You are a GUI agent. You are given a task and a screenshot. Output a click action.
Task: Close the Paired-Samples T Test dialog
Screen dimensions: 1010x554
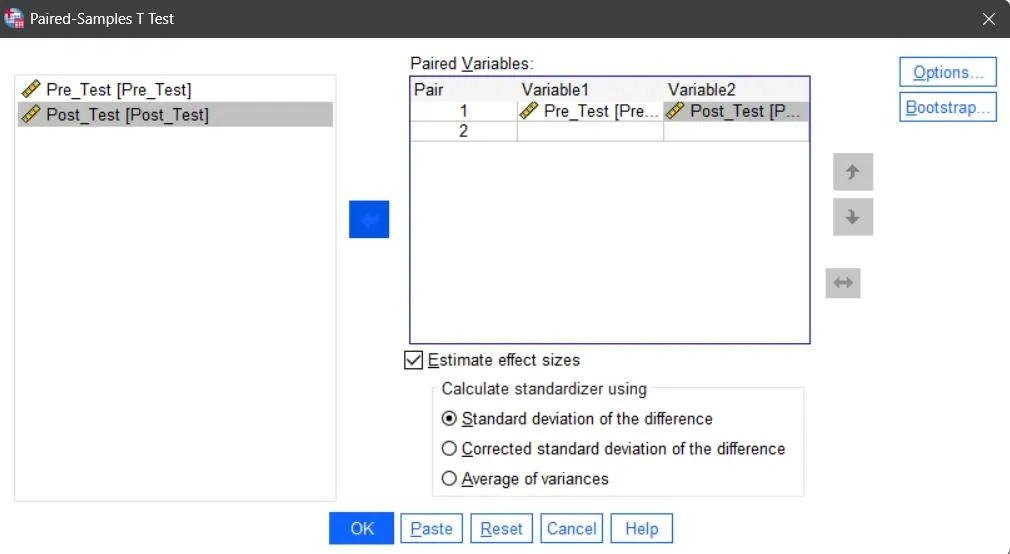point(989,19)
